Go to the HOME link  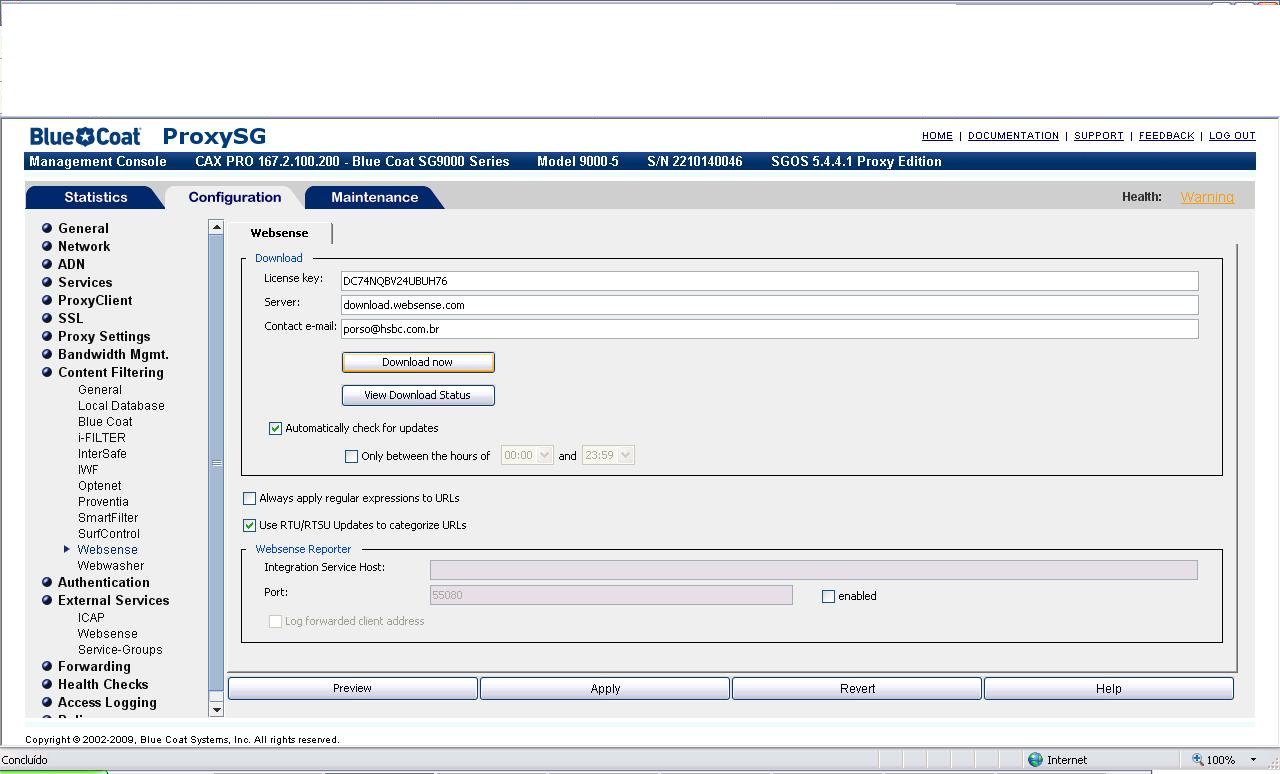click(937, 136)
